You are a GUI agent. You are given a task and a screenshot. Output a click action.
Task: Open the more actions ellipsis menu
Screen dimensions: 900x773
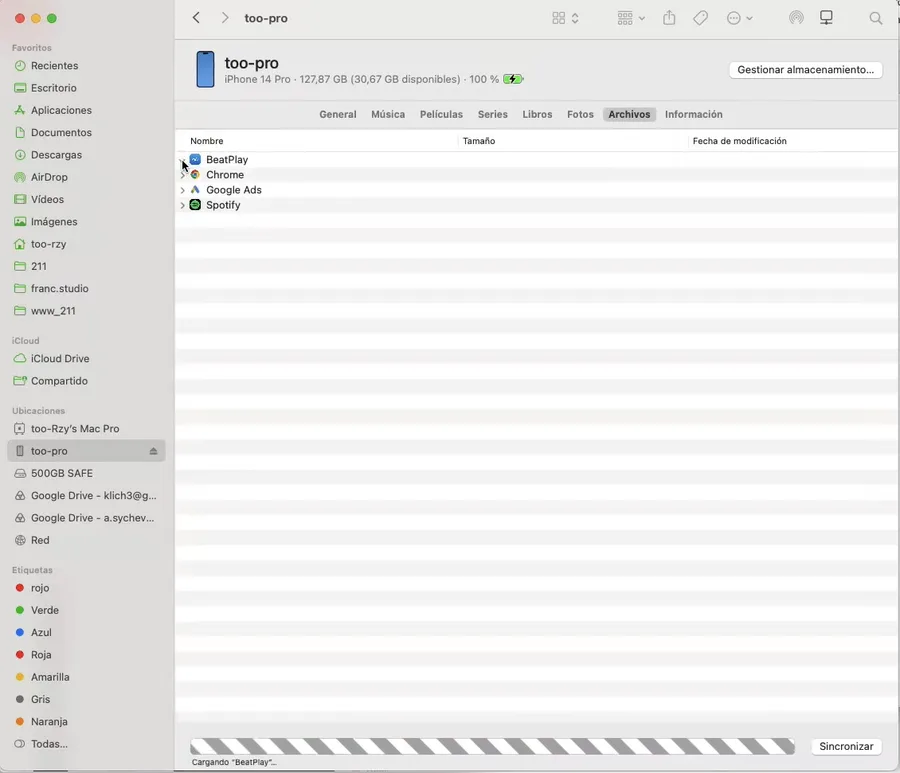(x=739, y=18)
